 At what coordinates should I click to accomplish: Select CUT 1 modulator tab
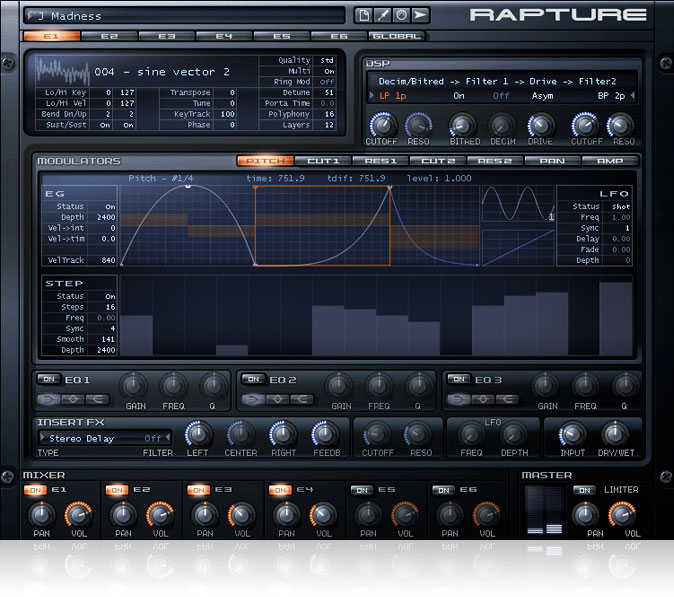coord(323,161)
